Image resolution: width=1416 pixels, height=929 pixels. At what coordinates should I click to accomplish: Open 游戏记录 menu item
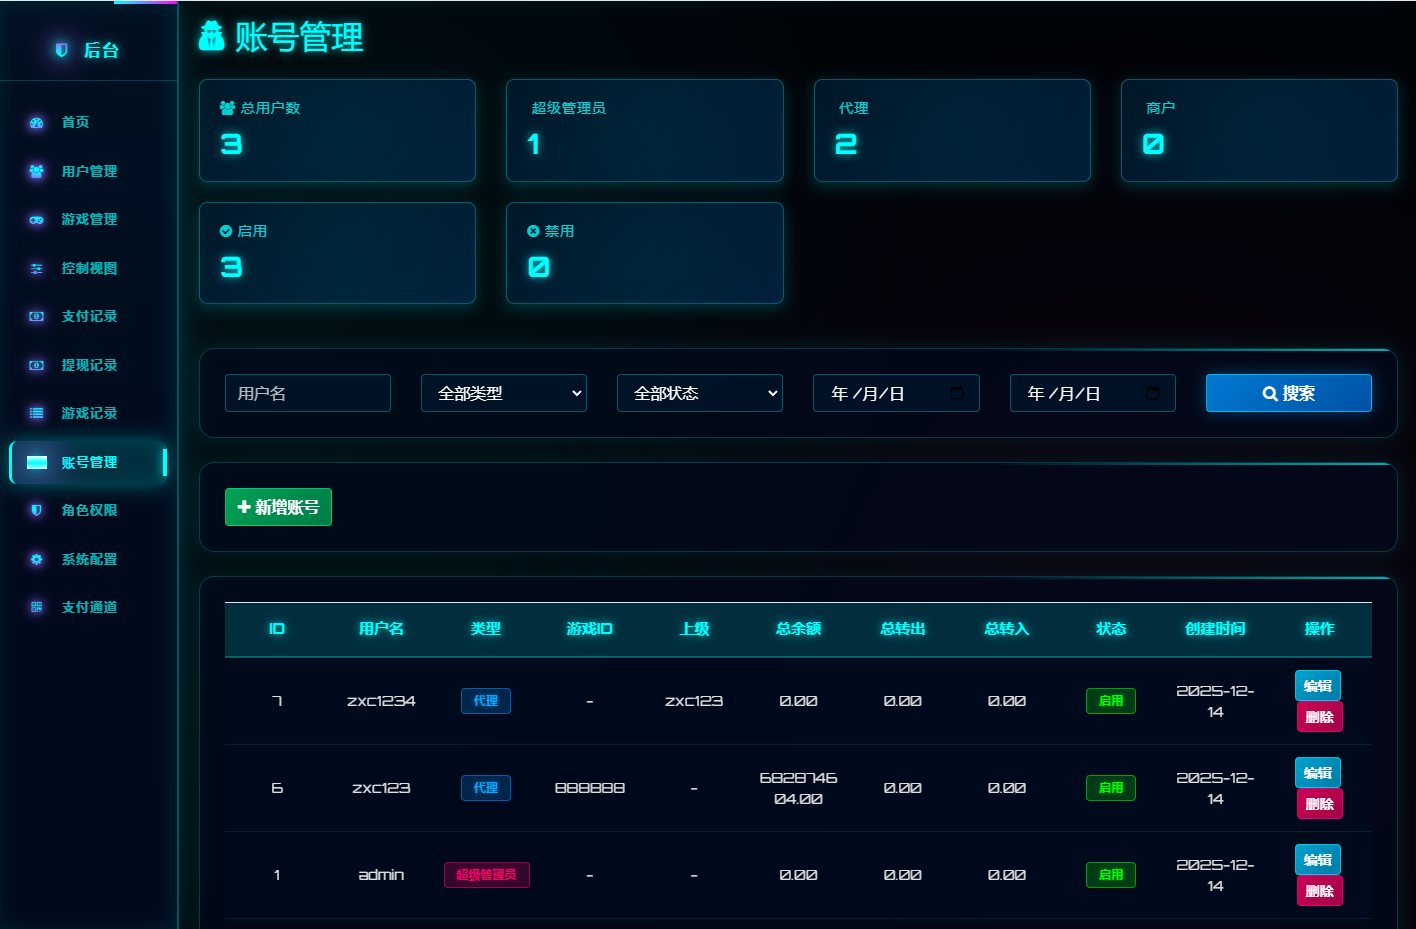click(x=88, y=413)
